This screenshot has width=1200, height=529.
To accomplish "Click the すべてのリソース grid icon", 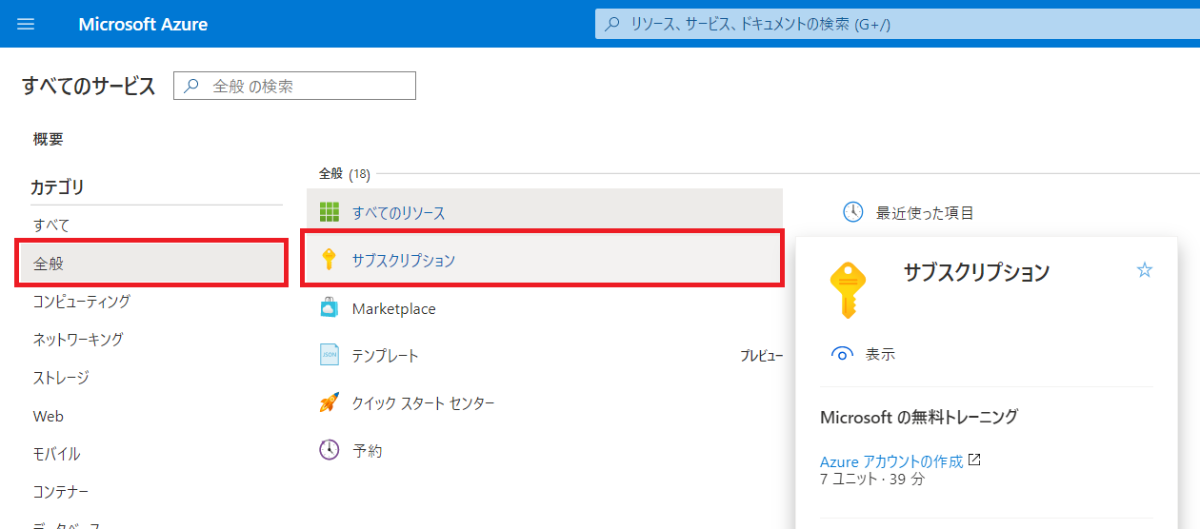I will 329,212.
